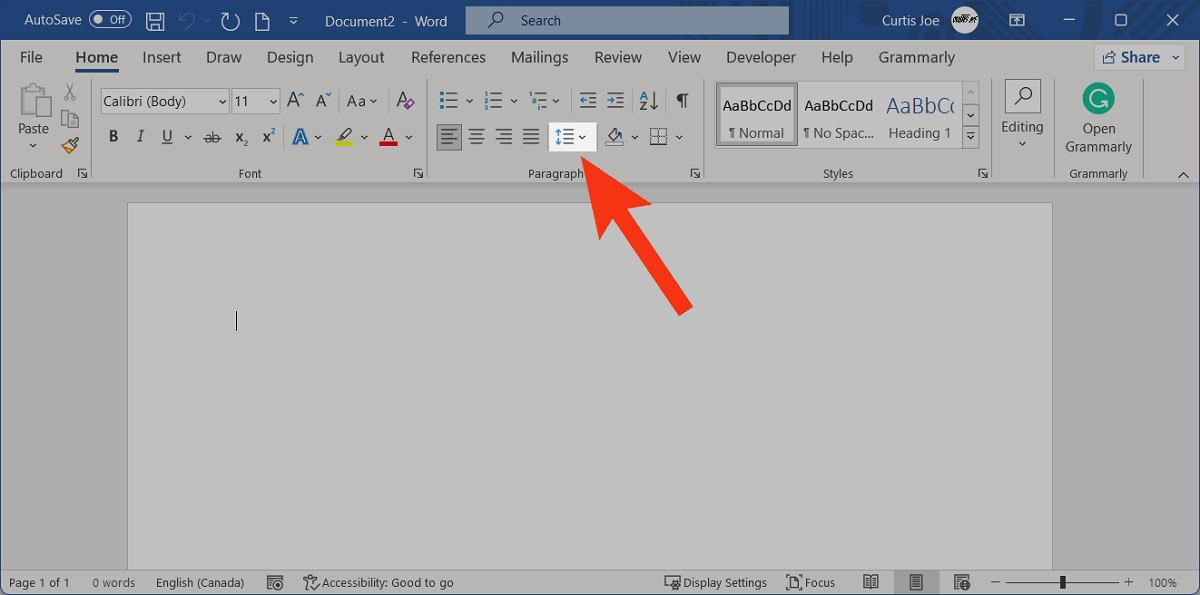
Task: Click the Save icon in title bar
Action: (x=155, y=20)
